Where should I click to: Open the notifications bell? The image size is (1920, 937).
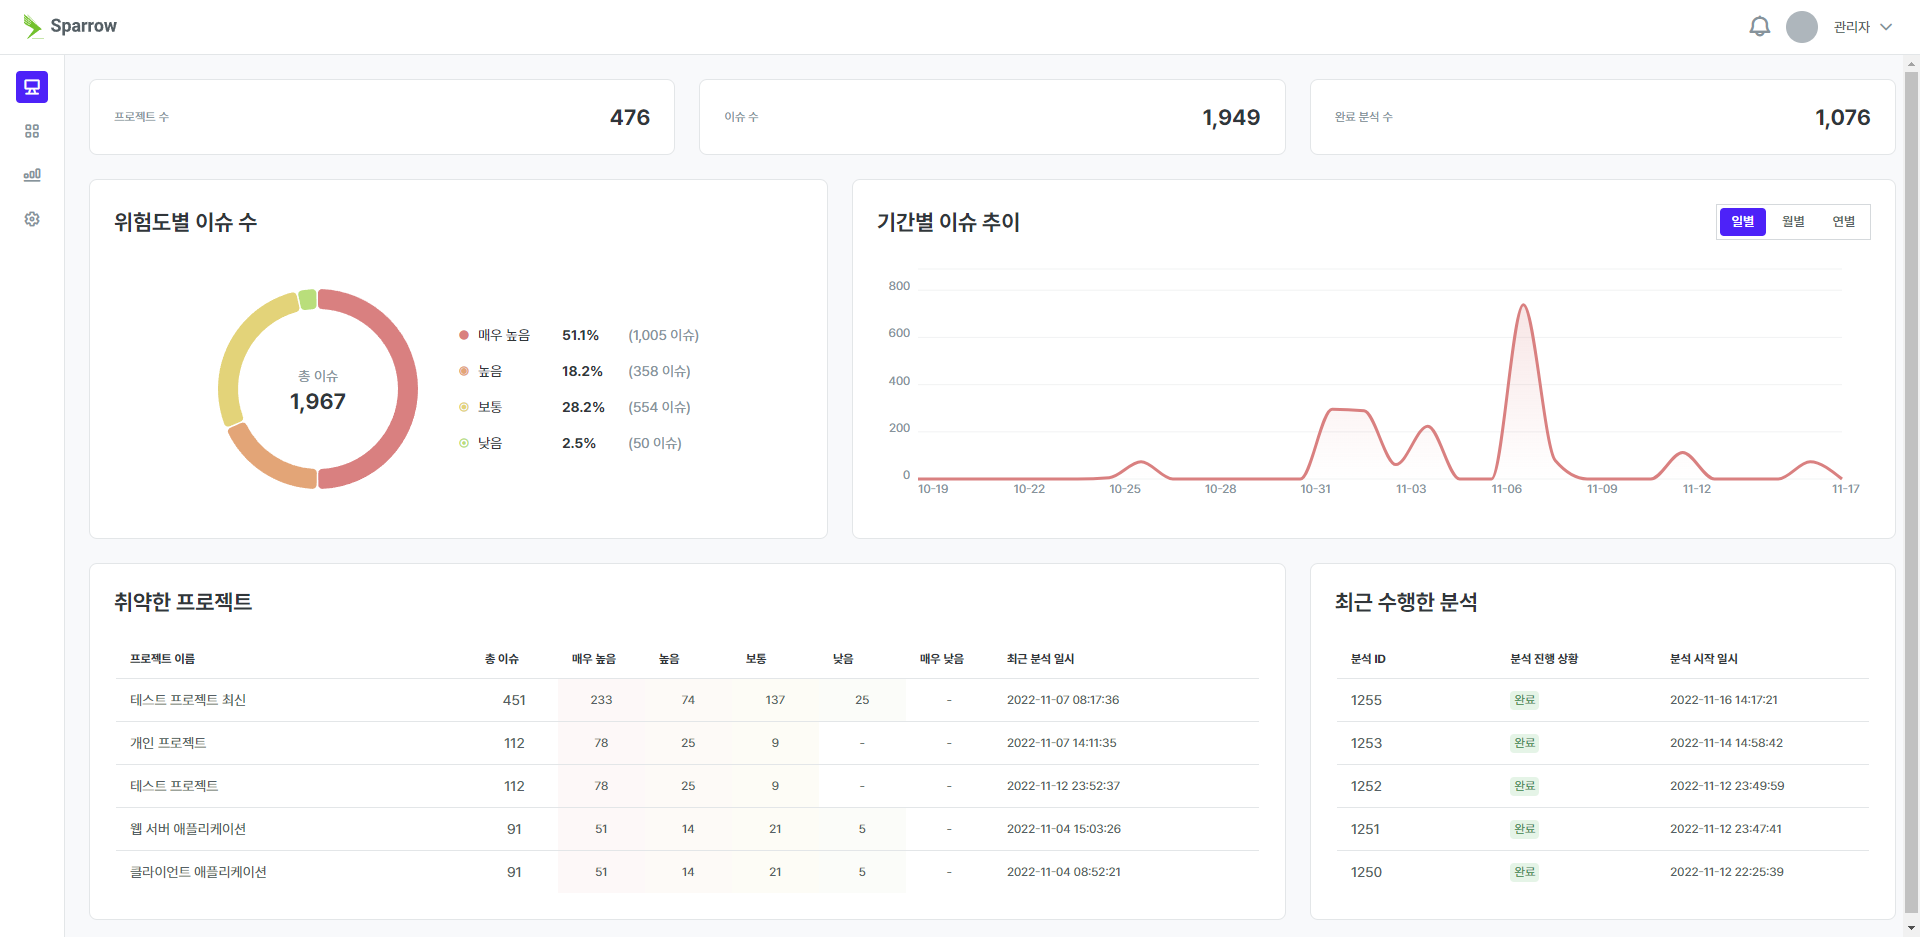1759,27
